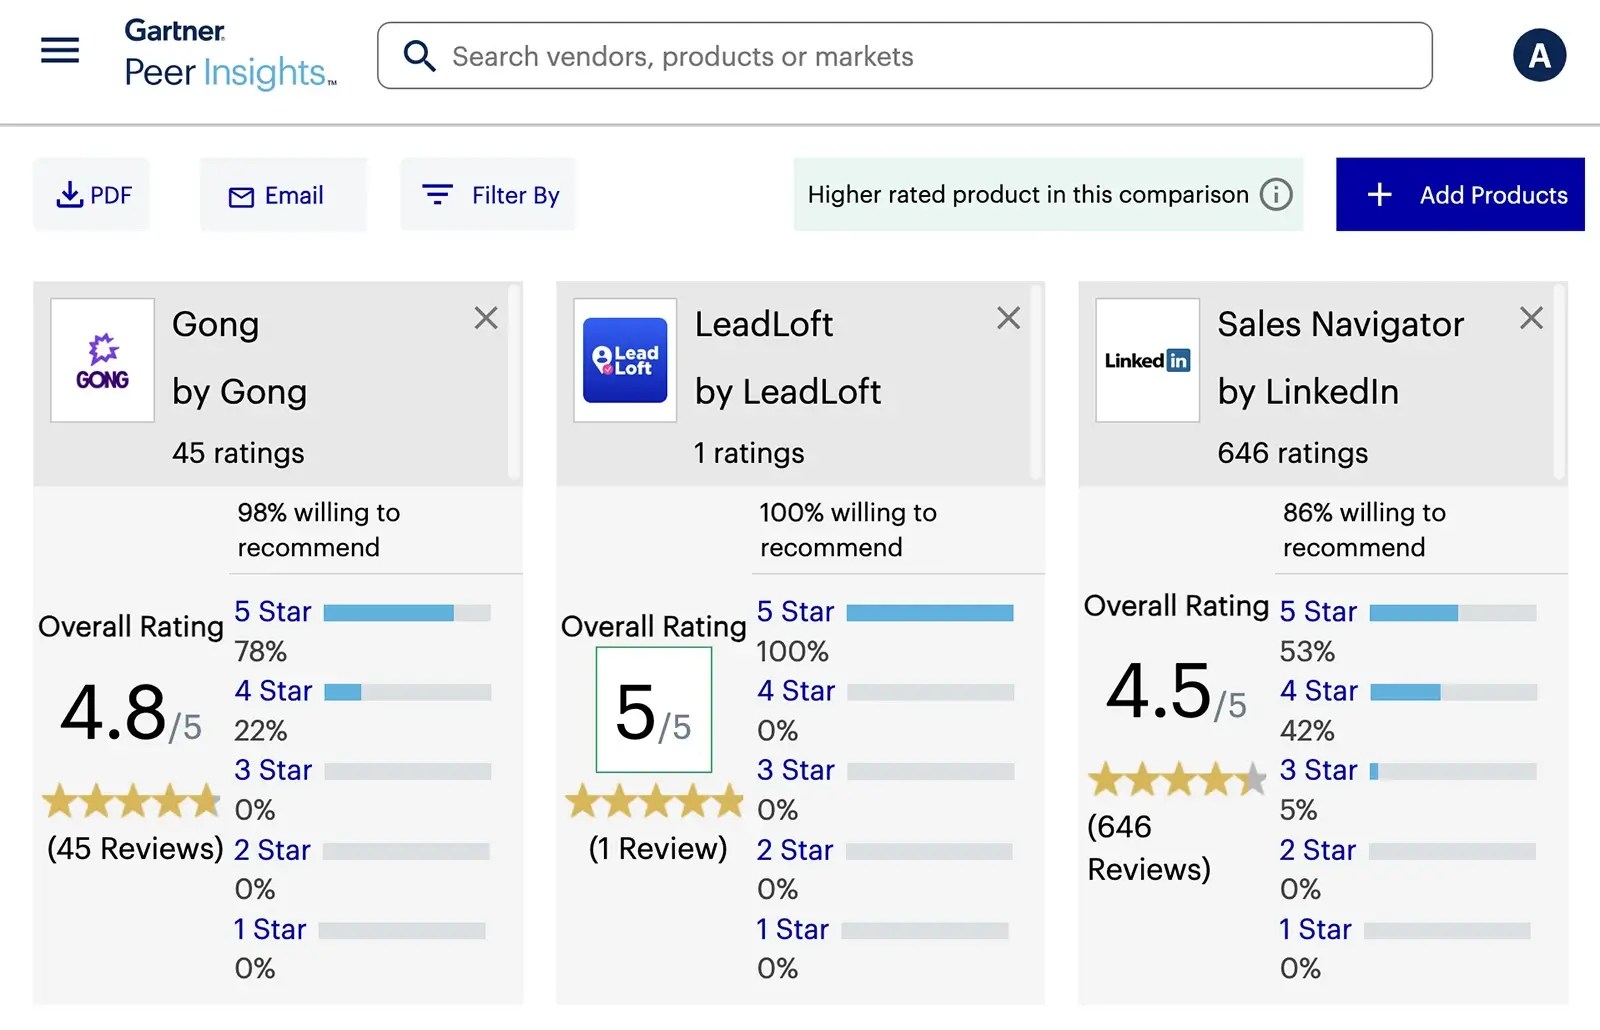The image size is (1600, 1030).
Task: Click Sales Navigator's 5 Star rating bar
Action: click(1453, 612)
